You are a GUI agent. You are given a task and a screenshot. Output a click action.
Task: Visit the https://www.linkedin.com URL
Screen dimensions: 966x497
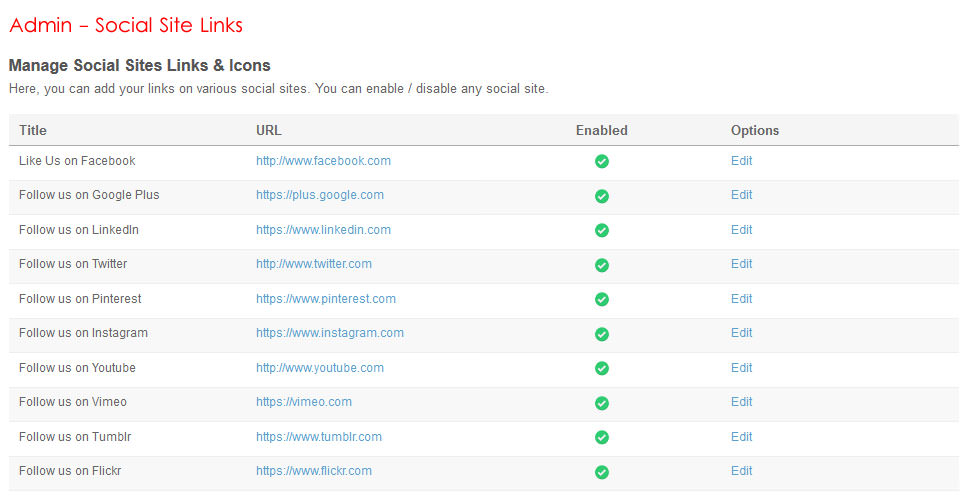[323, 230]
